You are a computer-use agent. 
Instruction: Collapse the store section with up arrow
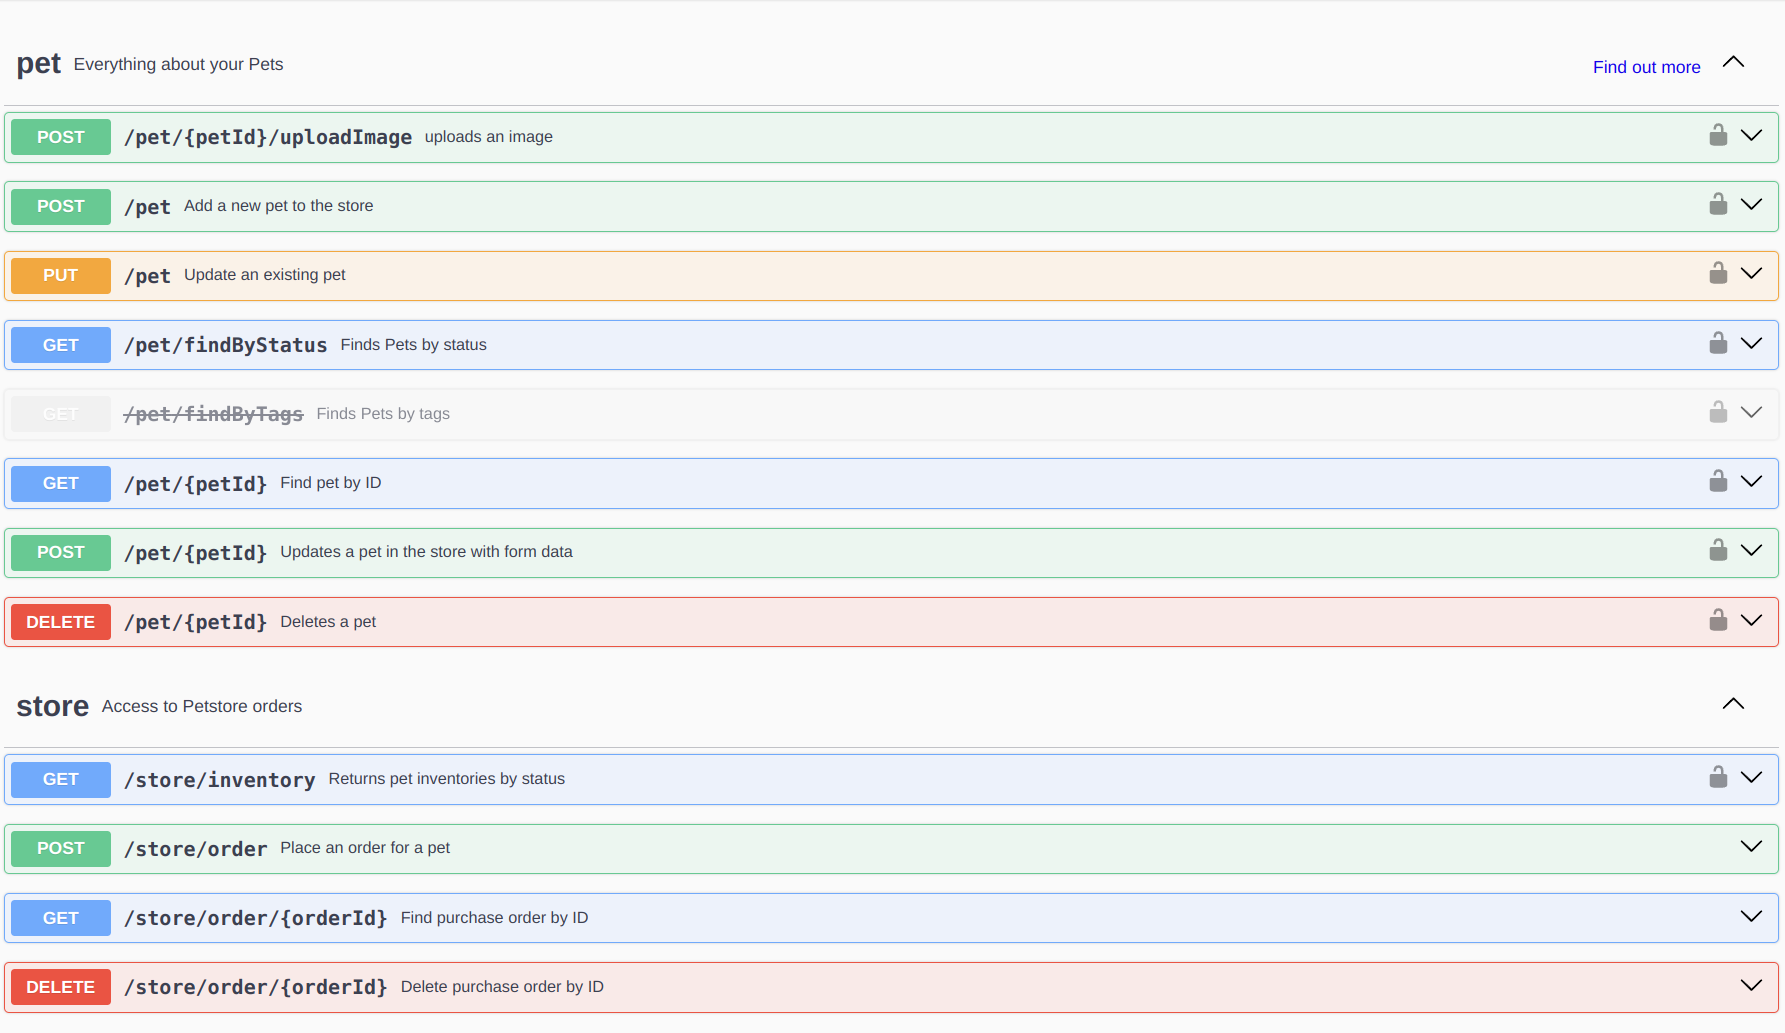click(1733, 704)
